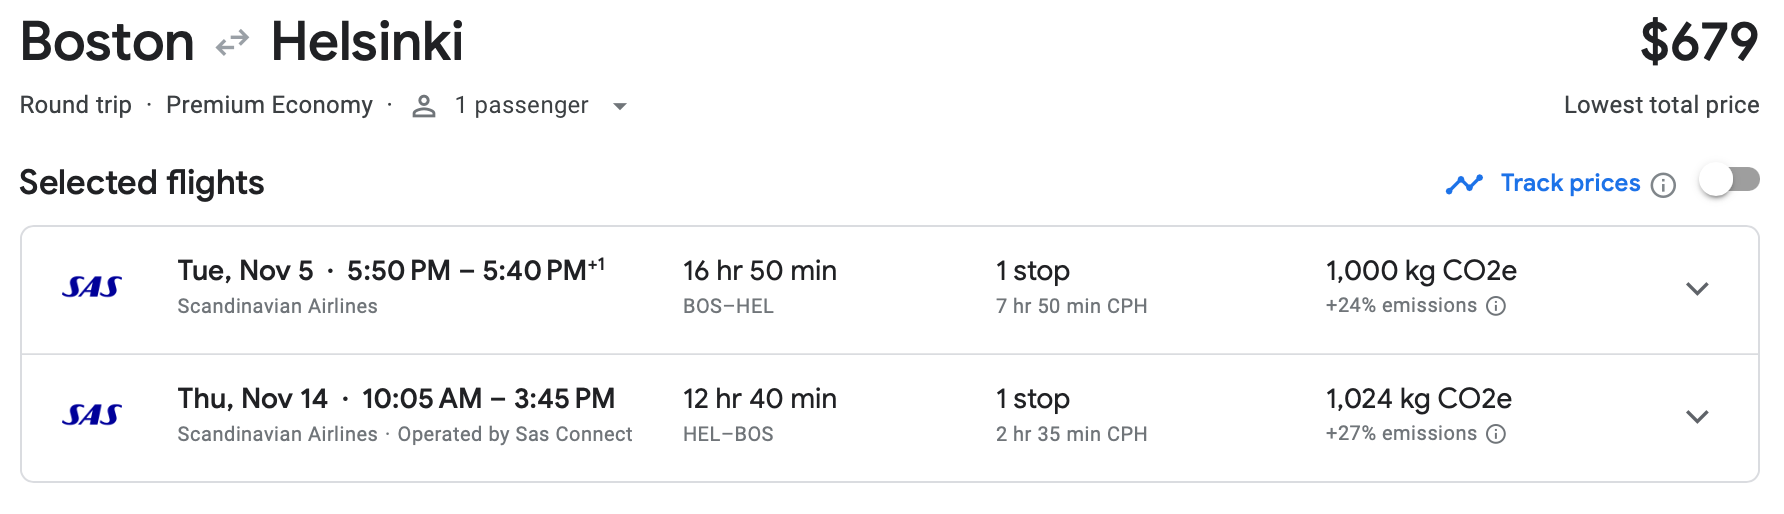Screen dimensions: 1784x514
Task: Open the passenger count dropdown arrow
Action: coord(620,106)
